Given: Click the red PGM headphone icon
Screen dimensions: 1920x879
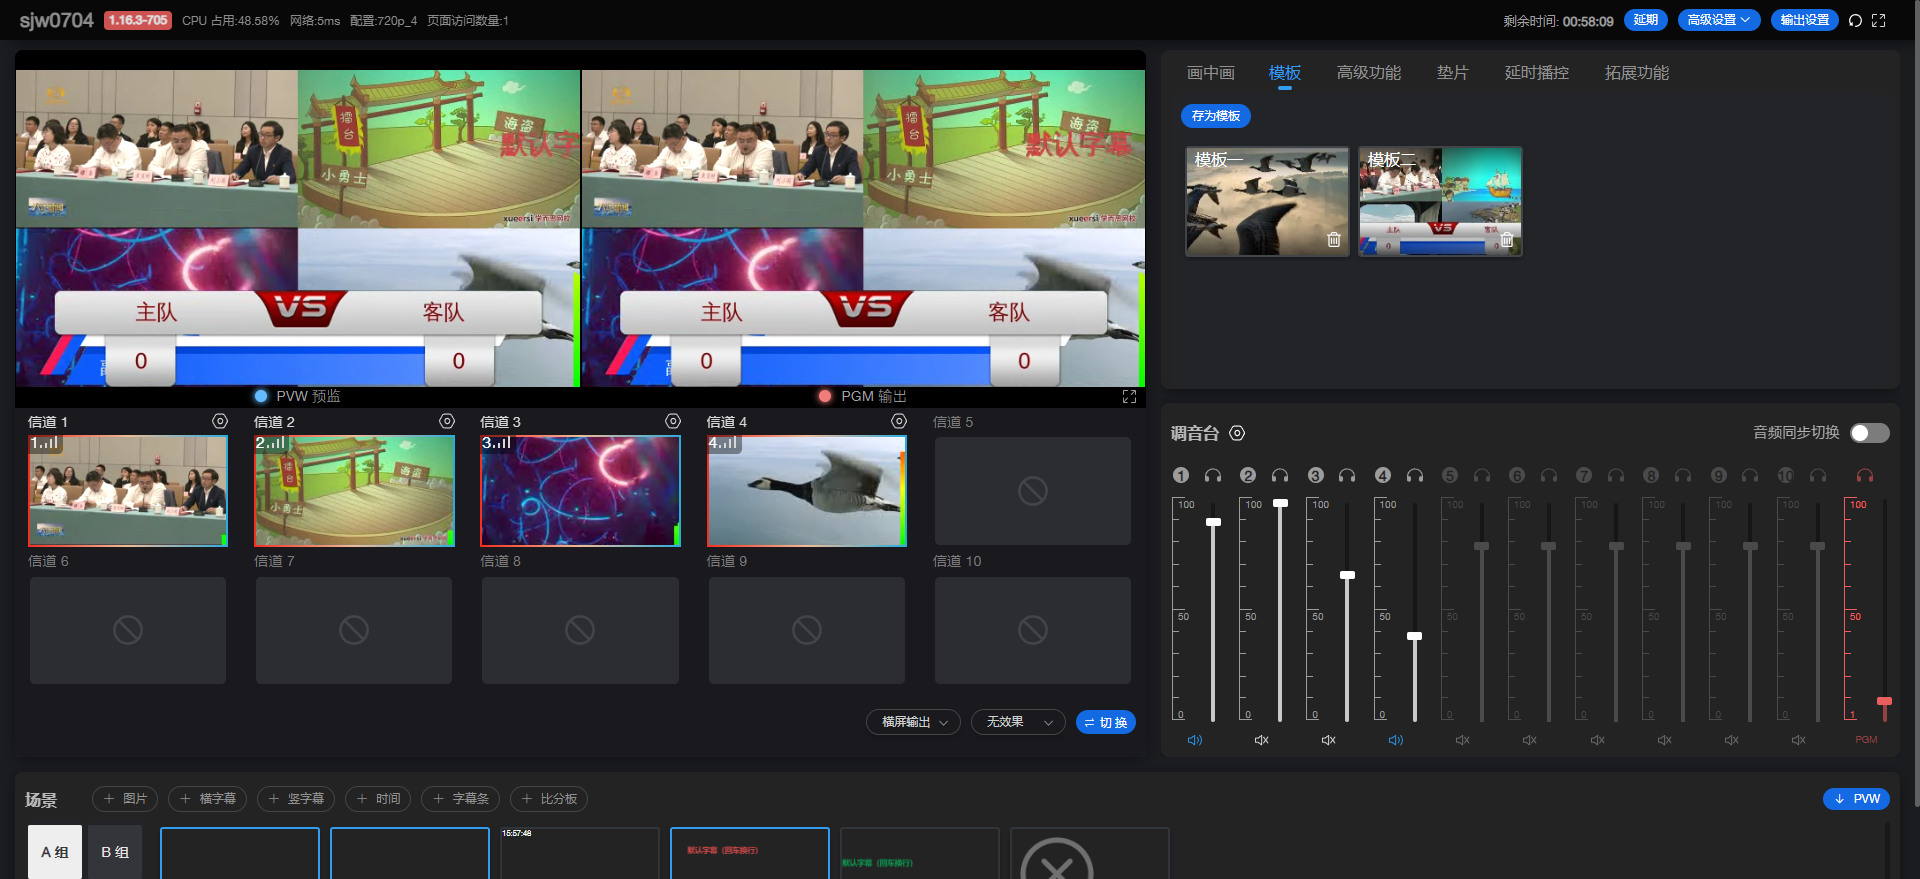Looking at the screenshot, I should (x=1865, y=476).
